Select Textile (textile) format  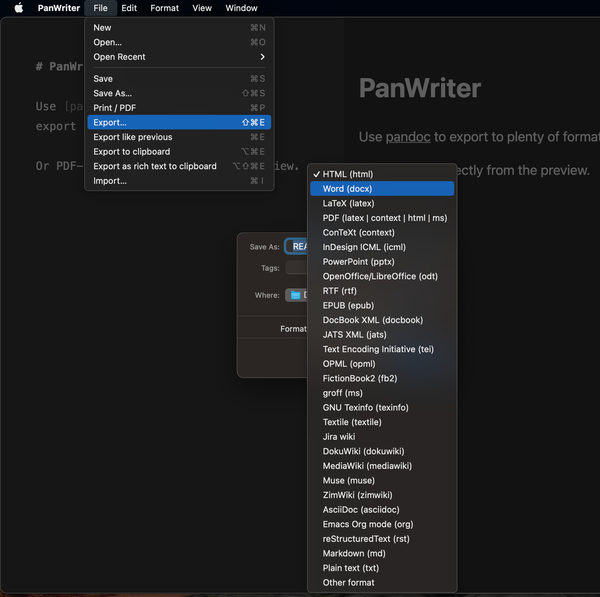(382, 422)
